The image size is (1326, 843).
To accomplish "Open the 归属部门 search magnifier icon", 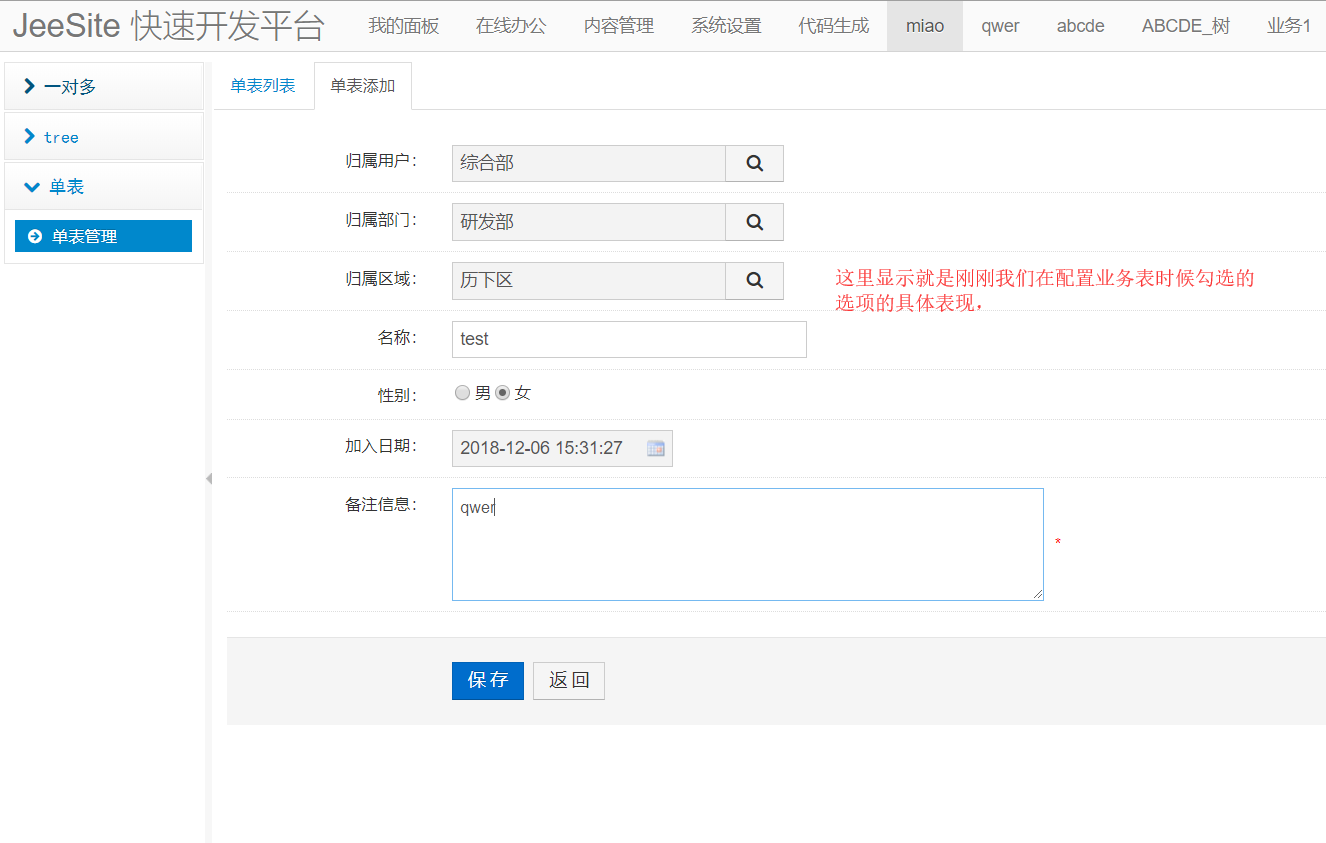I will click(754, 222).
